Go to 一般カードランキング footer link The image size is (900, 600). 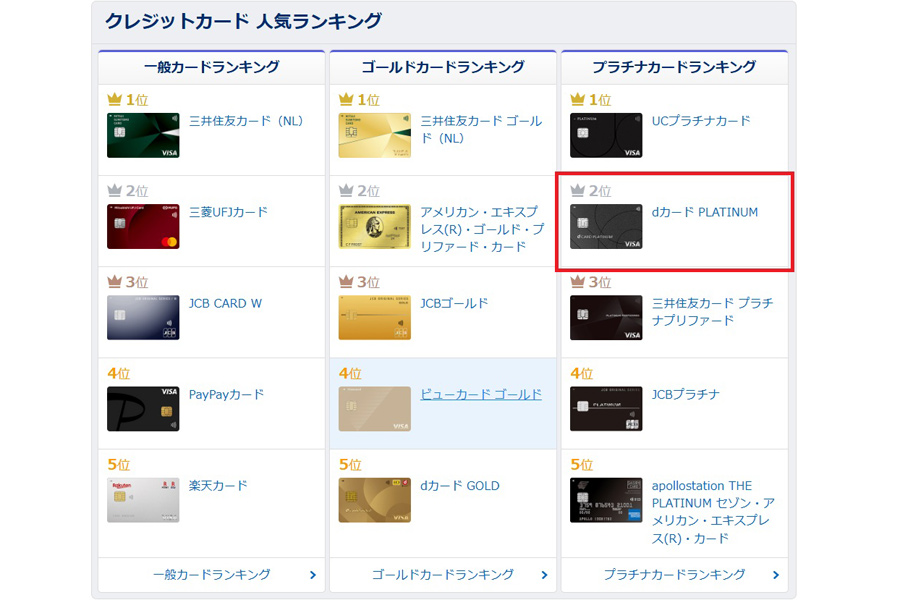pyautogui.click(x=212, y=575)
